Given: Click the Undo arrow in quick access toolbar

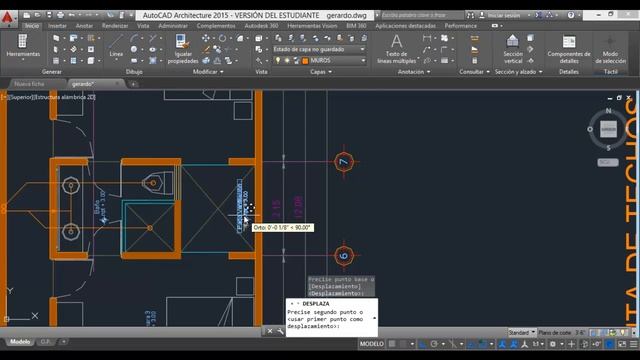Looking at the screenshot, I should coord(72,15).
